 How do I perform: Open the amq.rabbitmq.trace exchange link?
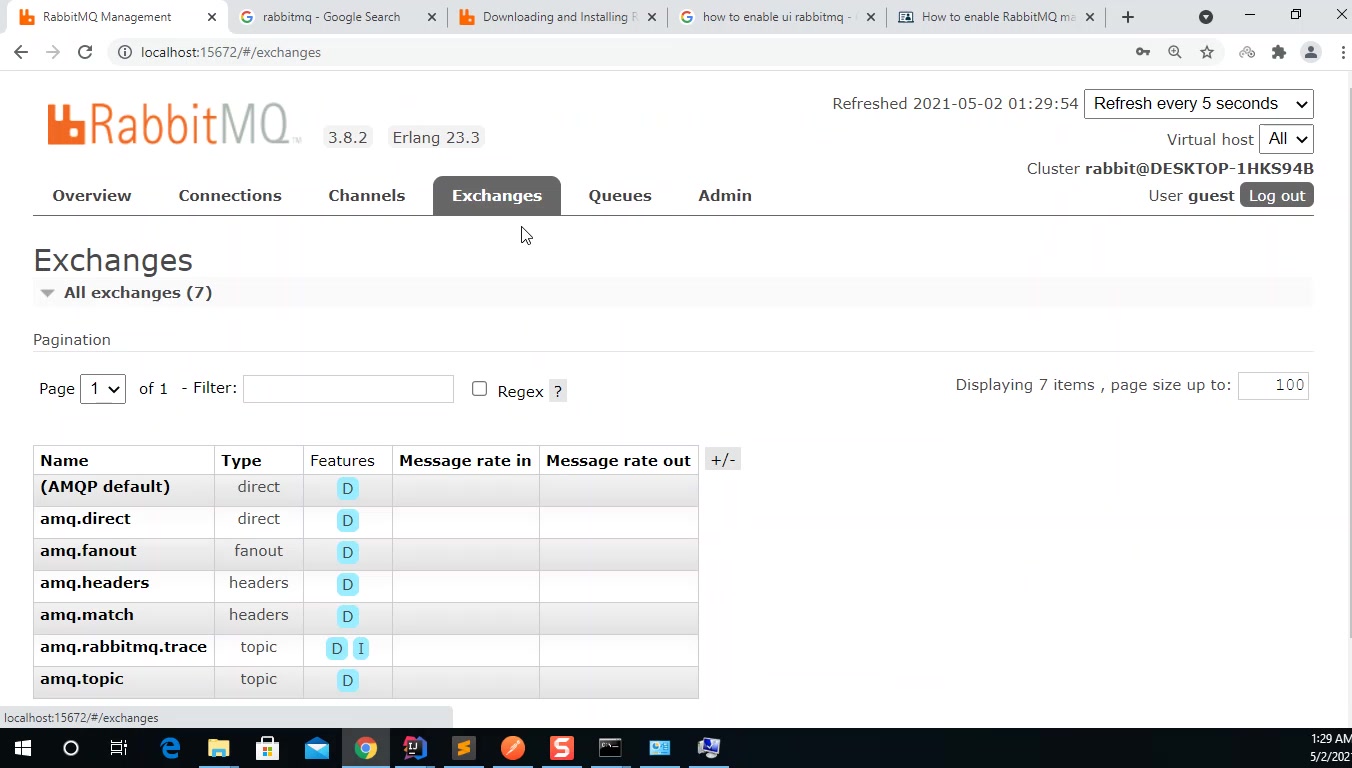[x=123, y=647]
